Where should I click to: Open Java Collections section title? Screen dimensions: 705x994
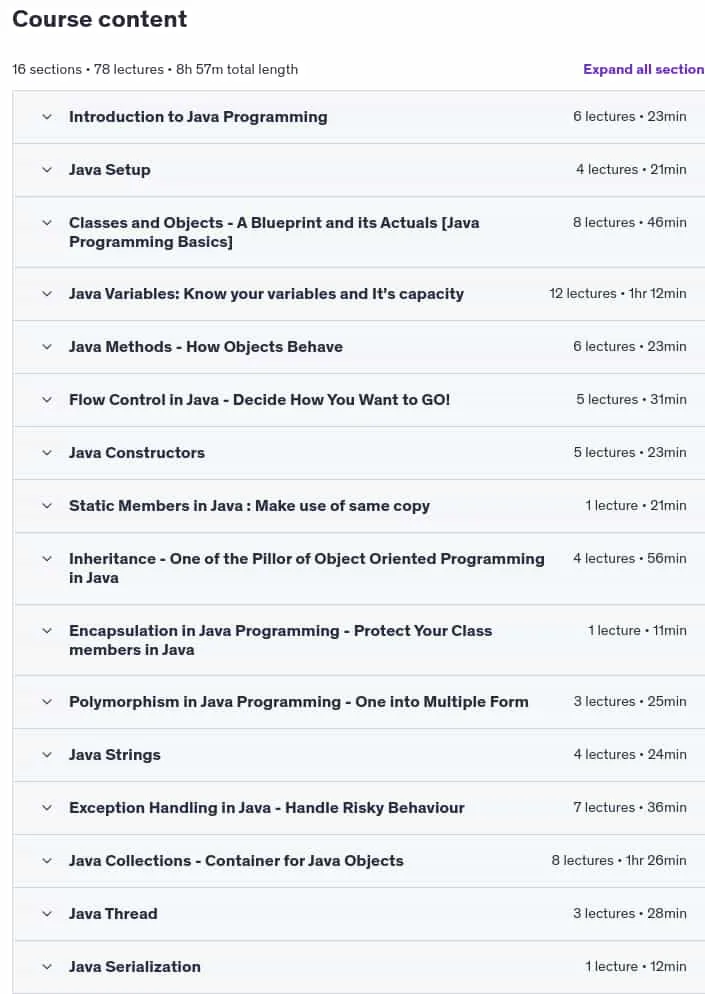pyautogui.click(x=236, y=861)
